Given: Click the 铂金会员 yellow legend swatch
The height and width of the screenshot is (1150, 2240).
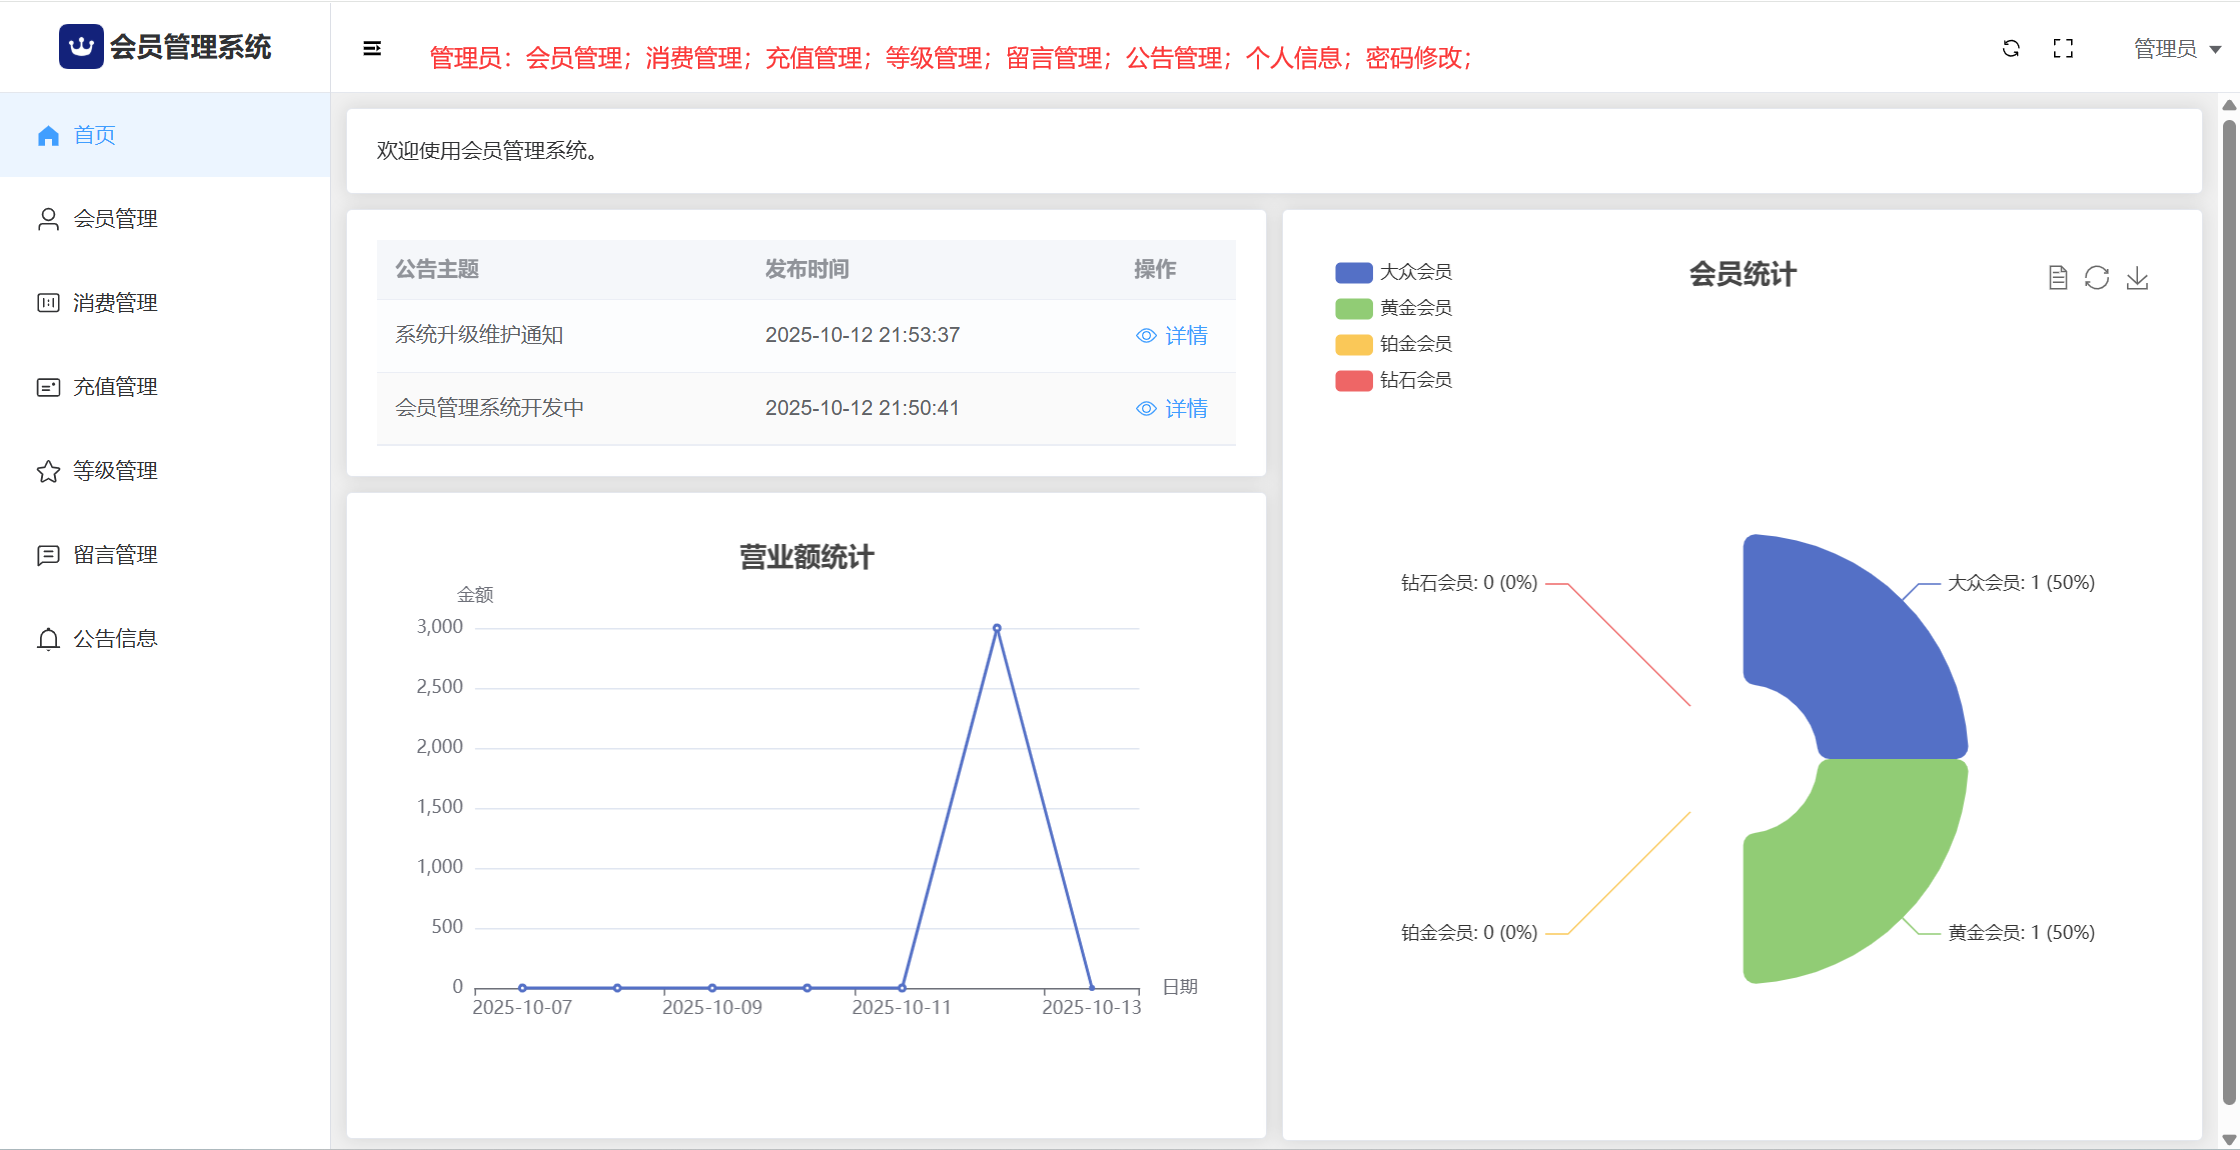Looking at the screenshot, I should (1353, 345).
